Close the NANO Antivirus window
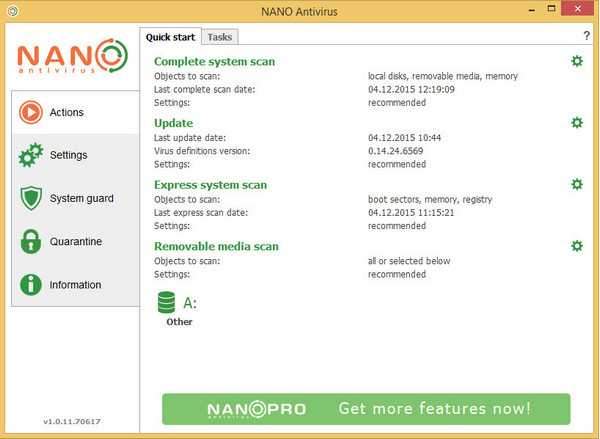The image size is (600, 439). pyautogui.click(x=577, y=8)
